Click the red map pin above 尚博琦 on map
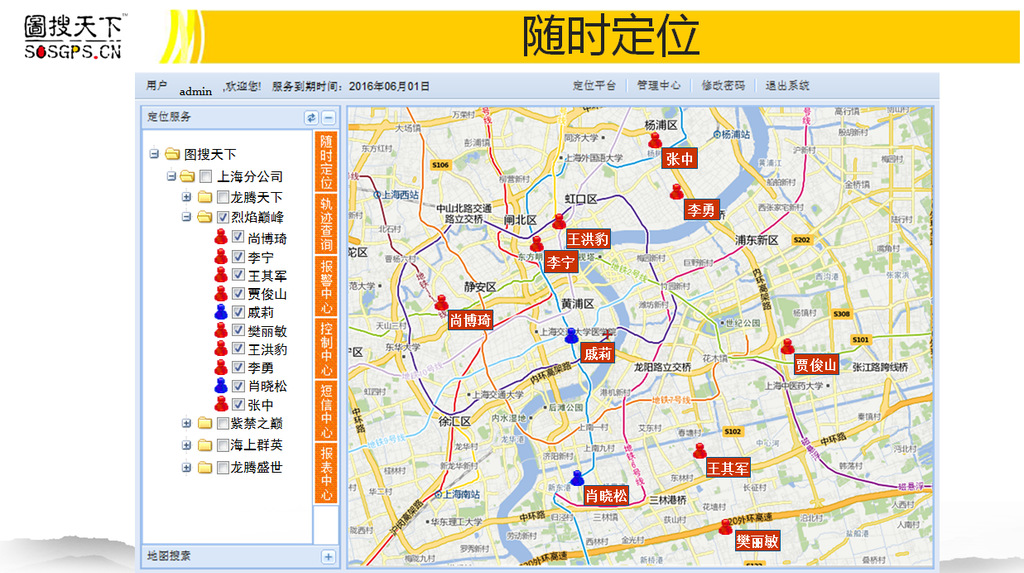Image resolution: width=1024 pixels, height=573 pixels. pos(441,302)
